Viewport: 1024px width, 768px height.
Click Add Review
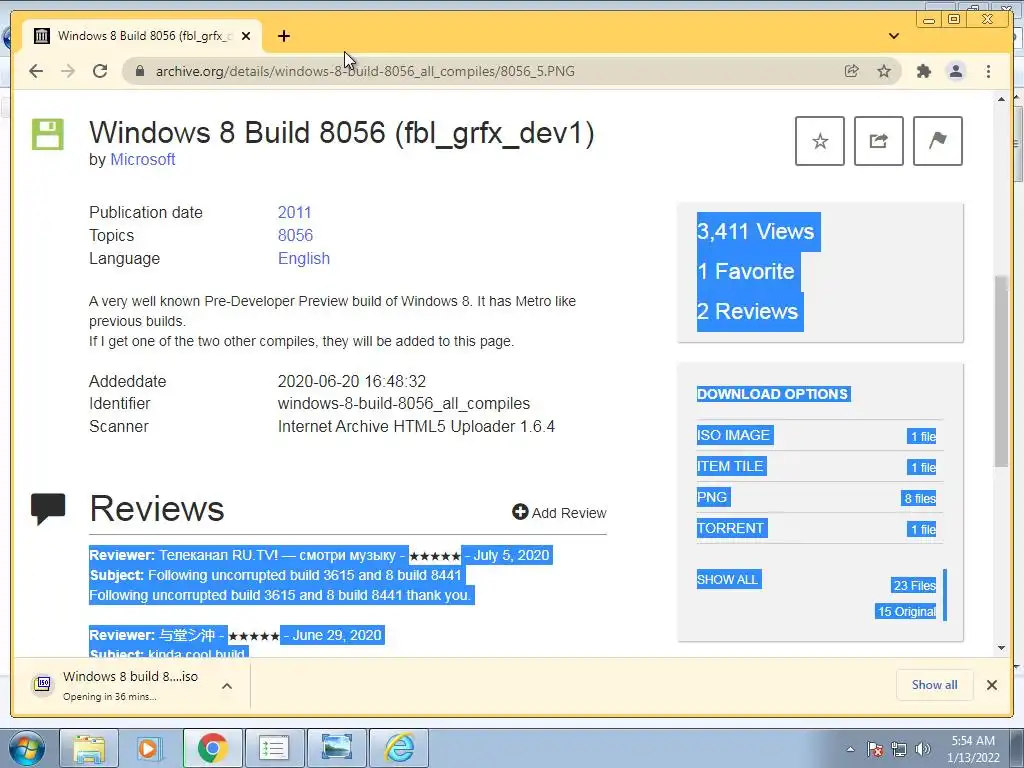[x=559, y=513]
